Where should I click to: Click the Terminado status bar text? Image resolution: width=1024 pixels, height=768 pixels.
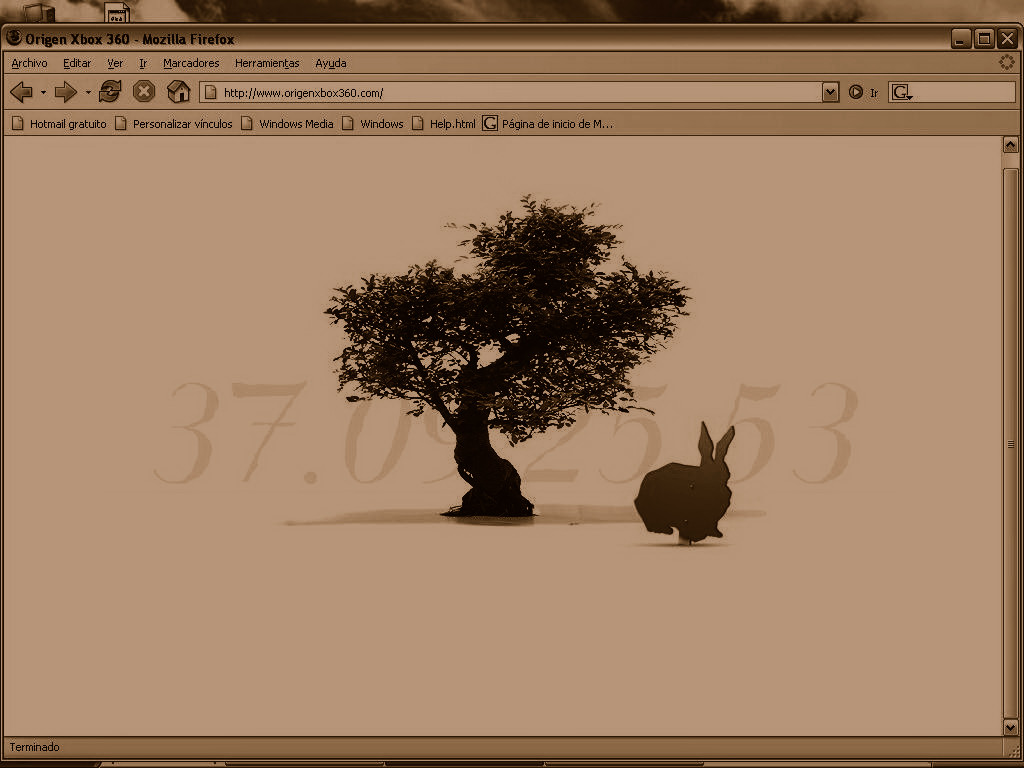click(x=34, y=747)
